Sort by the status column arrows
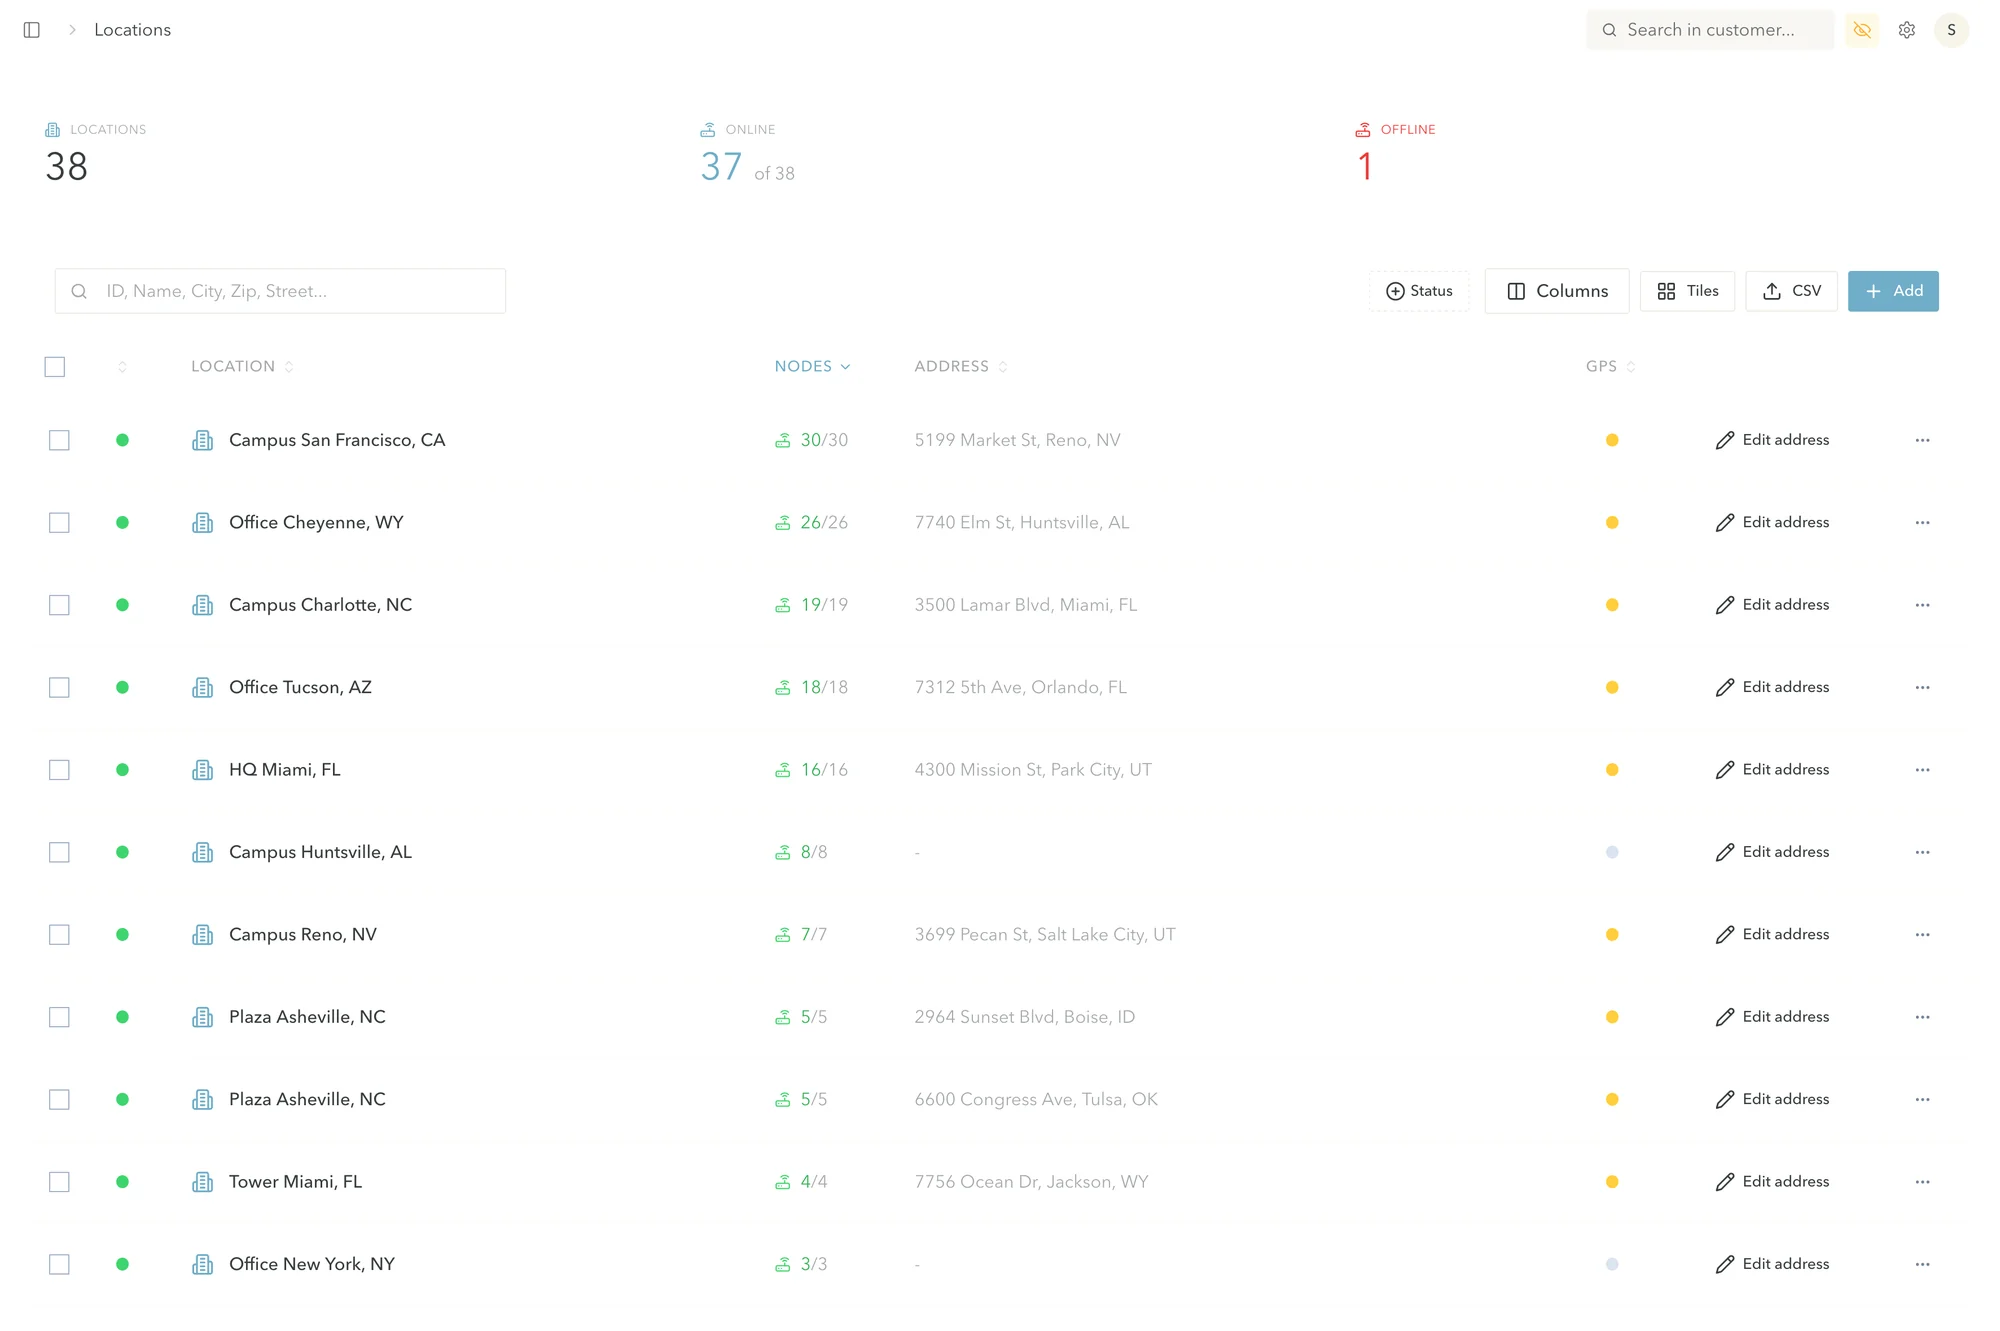This screenshot has width=2000, height=1331. coord(122,367)
